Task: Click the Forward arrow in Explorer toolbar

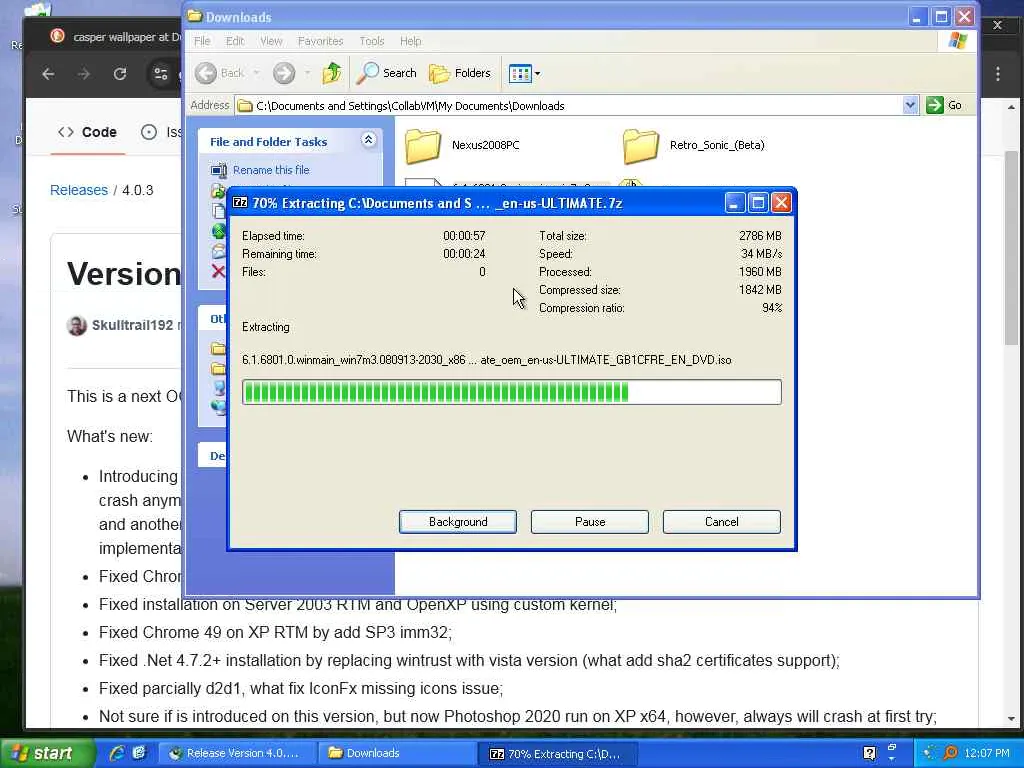Action: (x=284, y=73)
